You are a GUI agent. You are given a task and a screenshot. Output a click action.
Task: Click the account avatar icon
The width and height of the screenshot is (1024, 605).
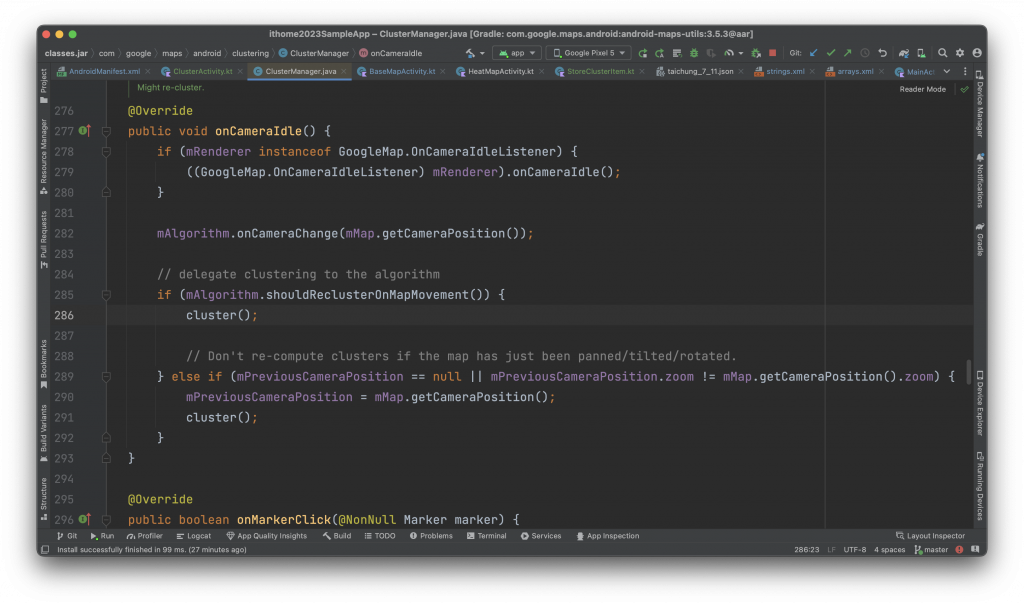coord(977,53)
